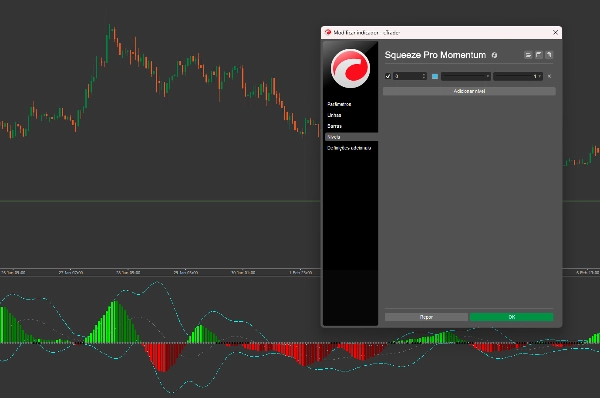600x398 pixels.
Task: Click the middle icon button right of the indicator title
Action: click(x=538, y=55)
